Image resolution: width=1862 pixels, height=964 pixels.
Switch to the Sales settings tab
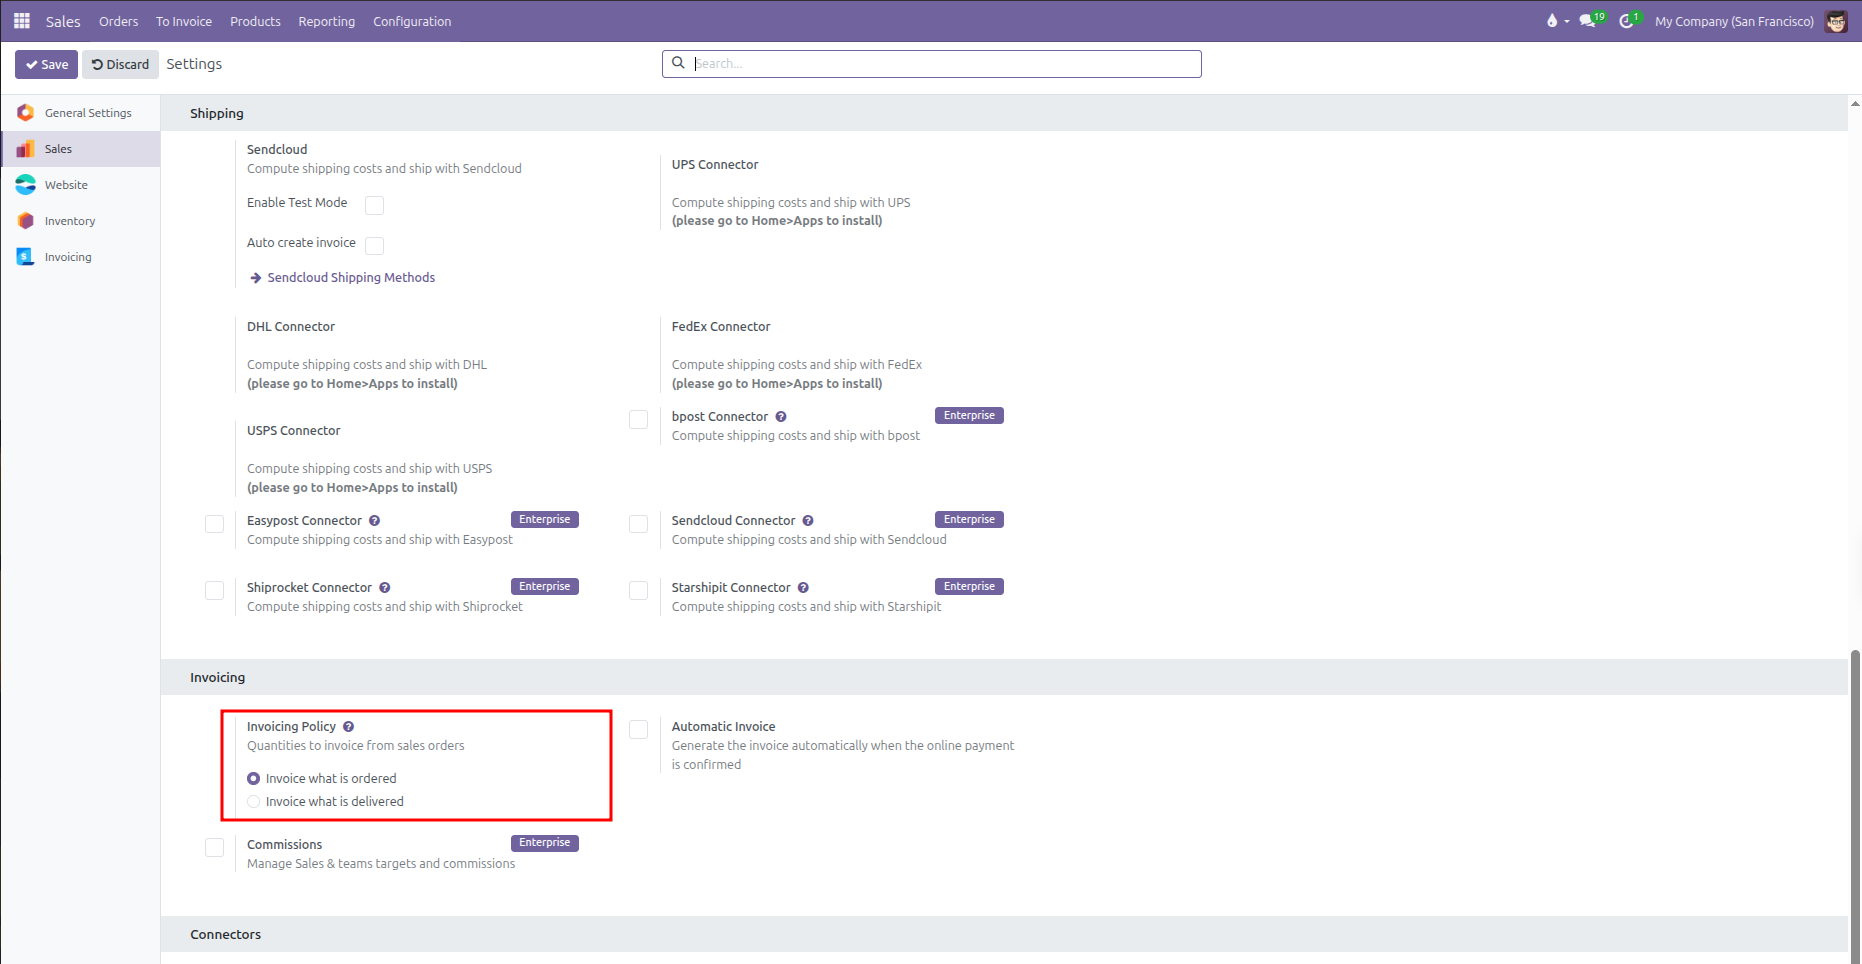(x=80, y=149)
